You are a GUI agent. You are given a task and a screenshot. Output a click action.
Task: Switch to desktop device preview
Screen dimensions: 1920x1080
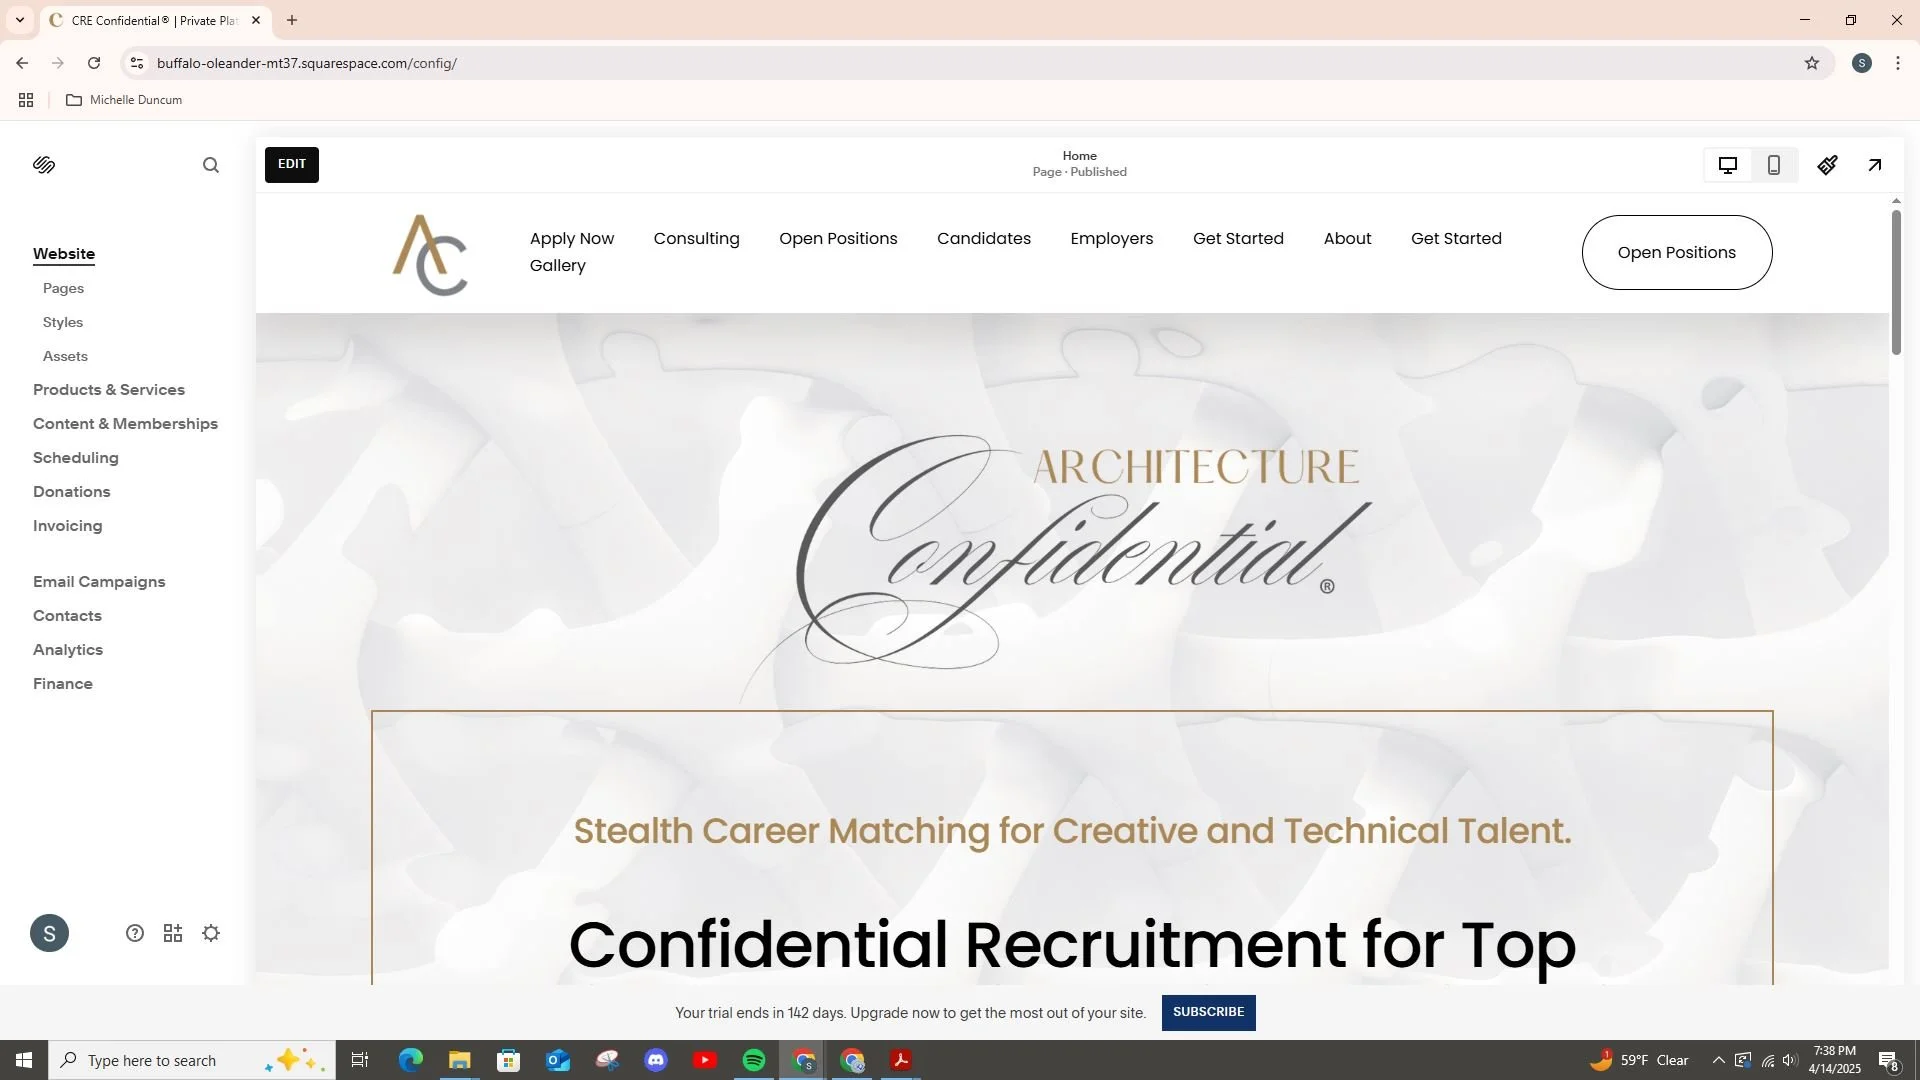click(x=1727, y=165)
